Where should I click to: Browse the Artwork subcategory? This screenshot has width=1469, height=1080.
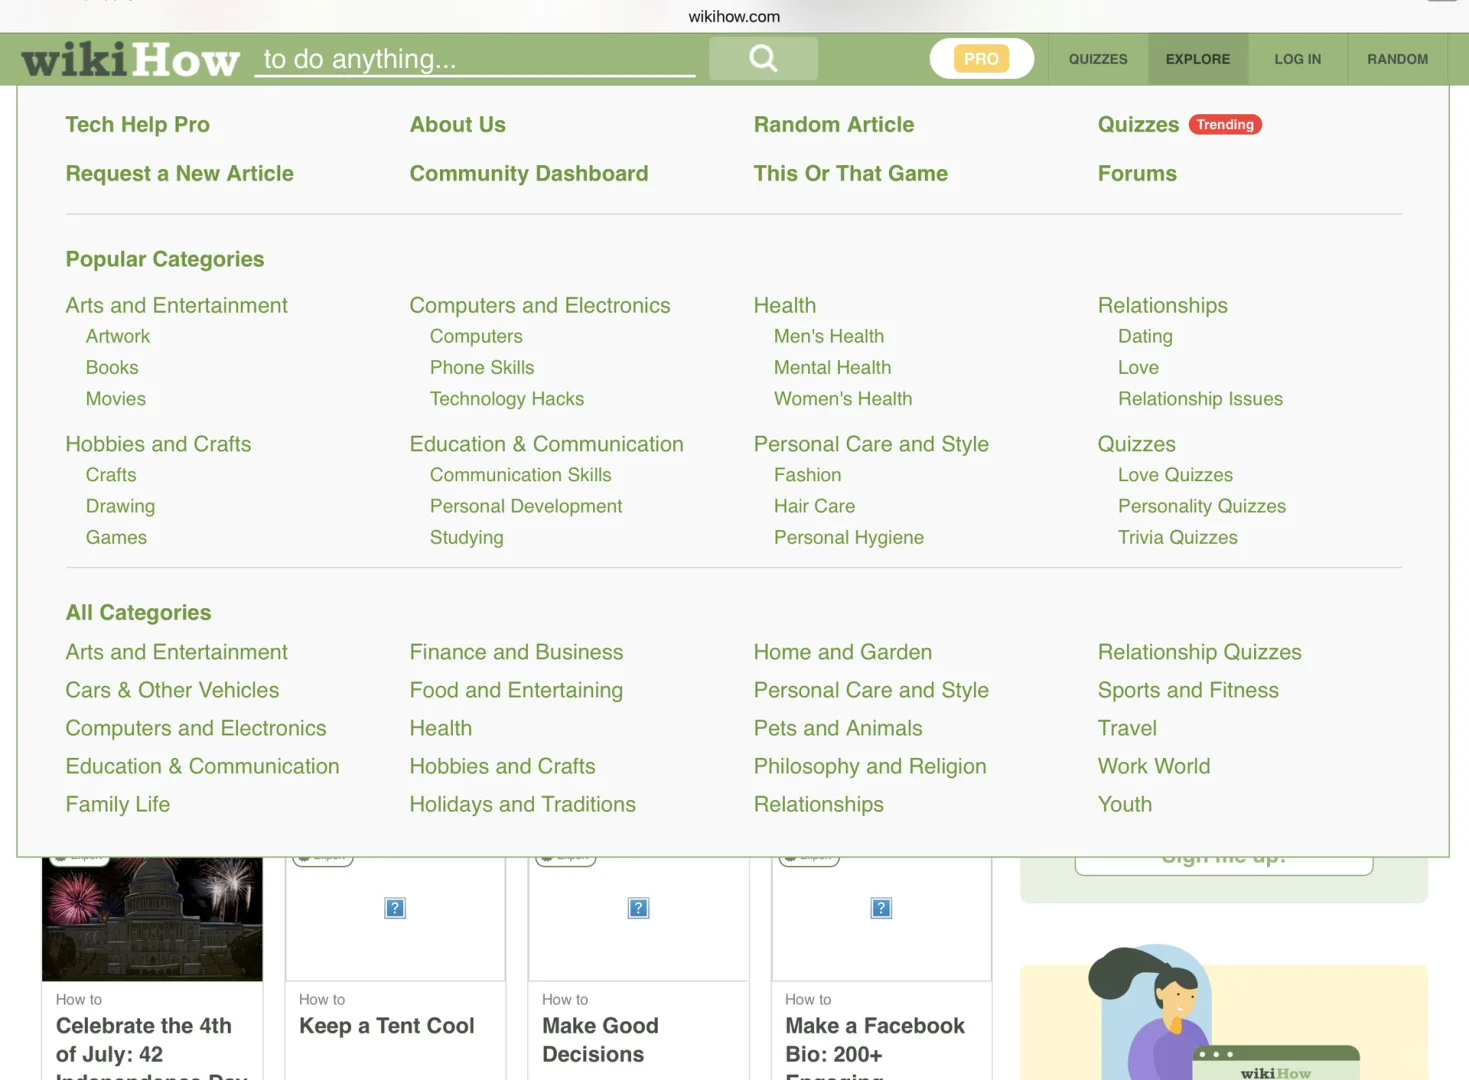118,337
